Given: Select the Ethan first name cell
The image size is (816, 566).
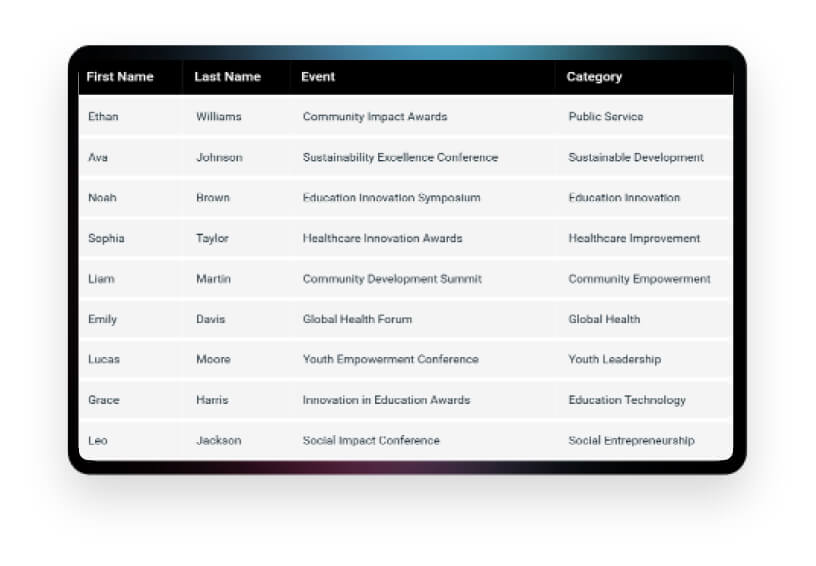Looking at the screenshot, I should (x=103, y=117).
